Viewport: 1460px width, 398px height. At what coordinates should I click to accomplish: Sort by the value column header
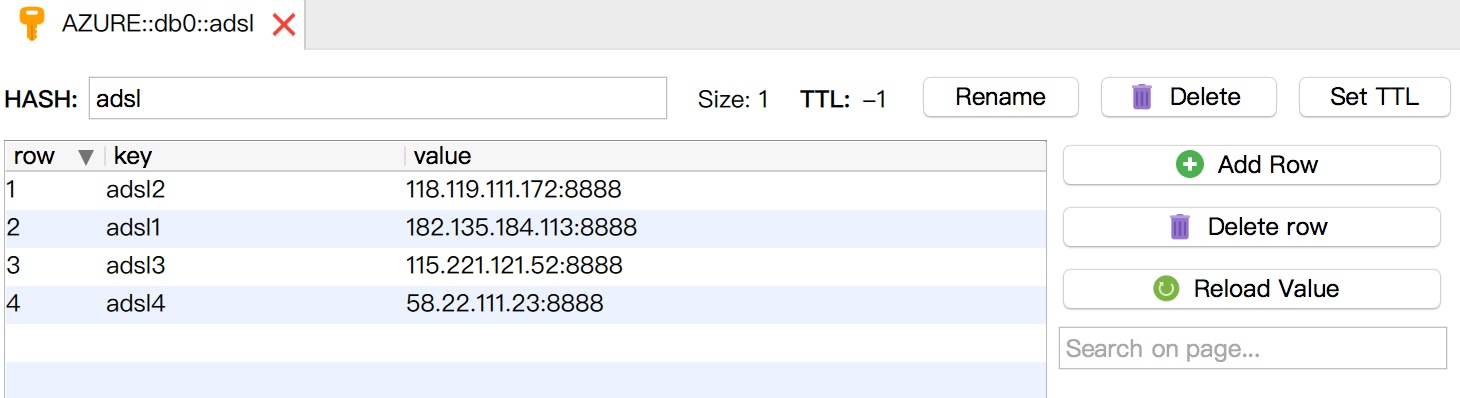pyautogui.click(x=725, y=156)
